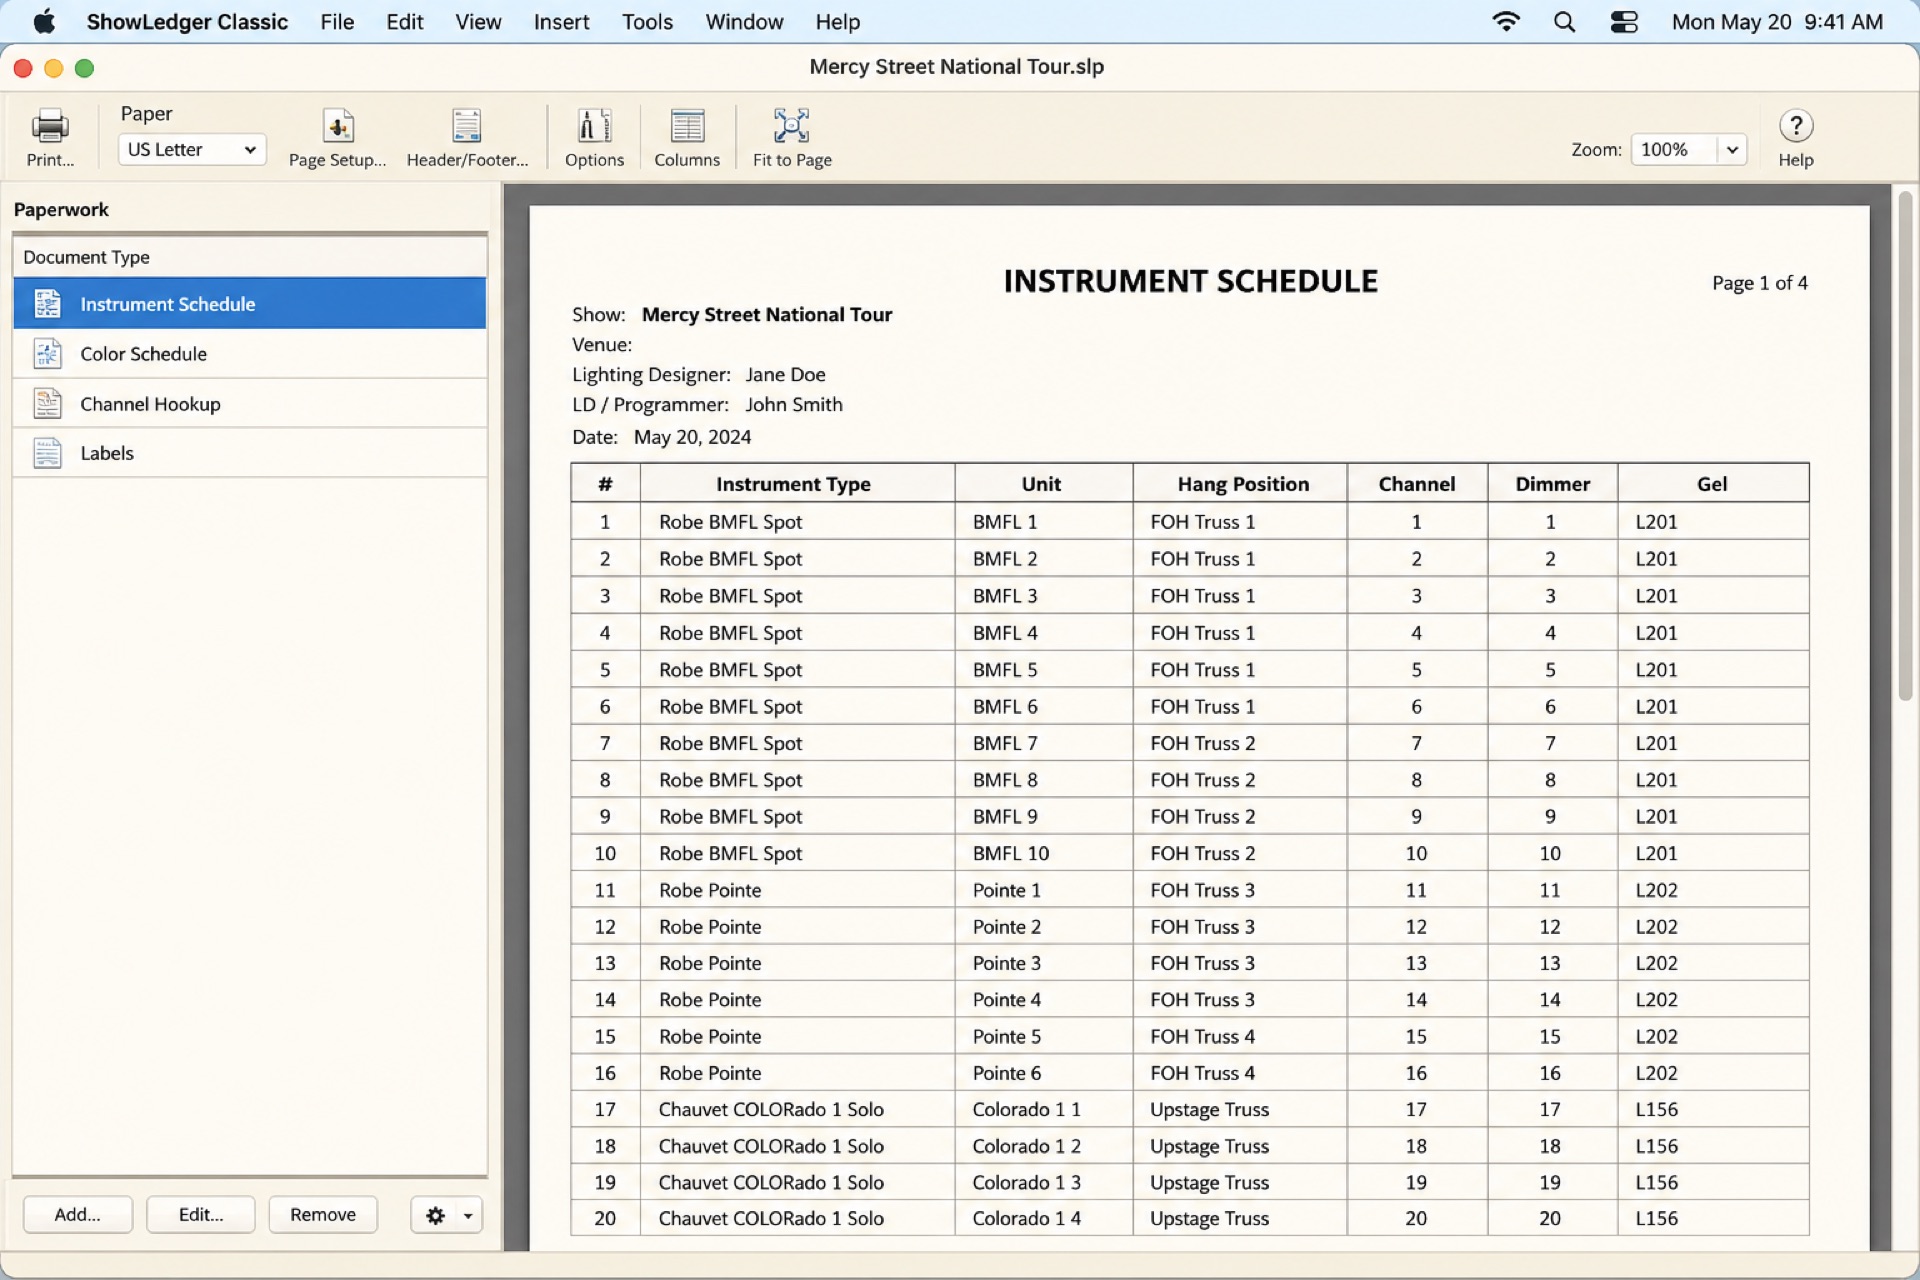This screenshot has height=1280, width=1920.
Task: Select Channel Hookup in the document list
Action: 250,404
